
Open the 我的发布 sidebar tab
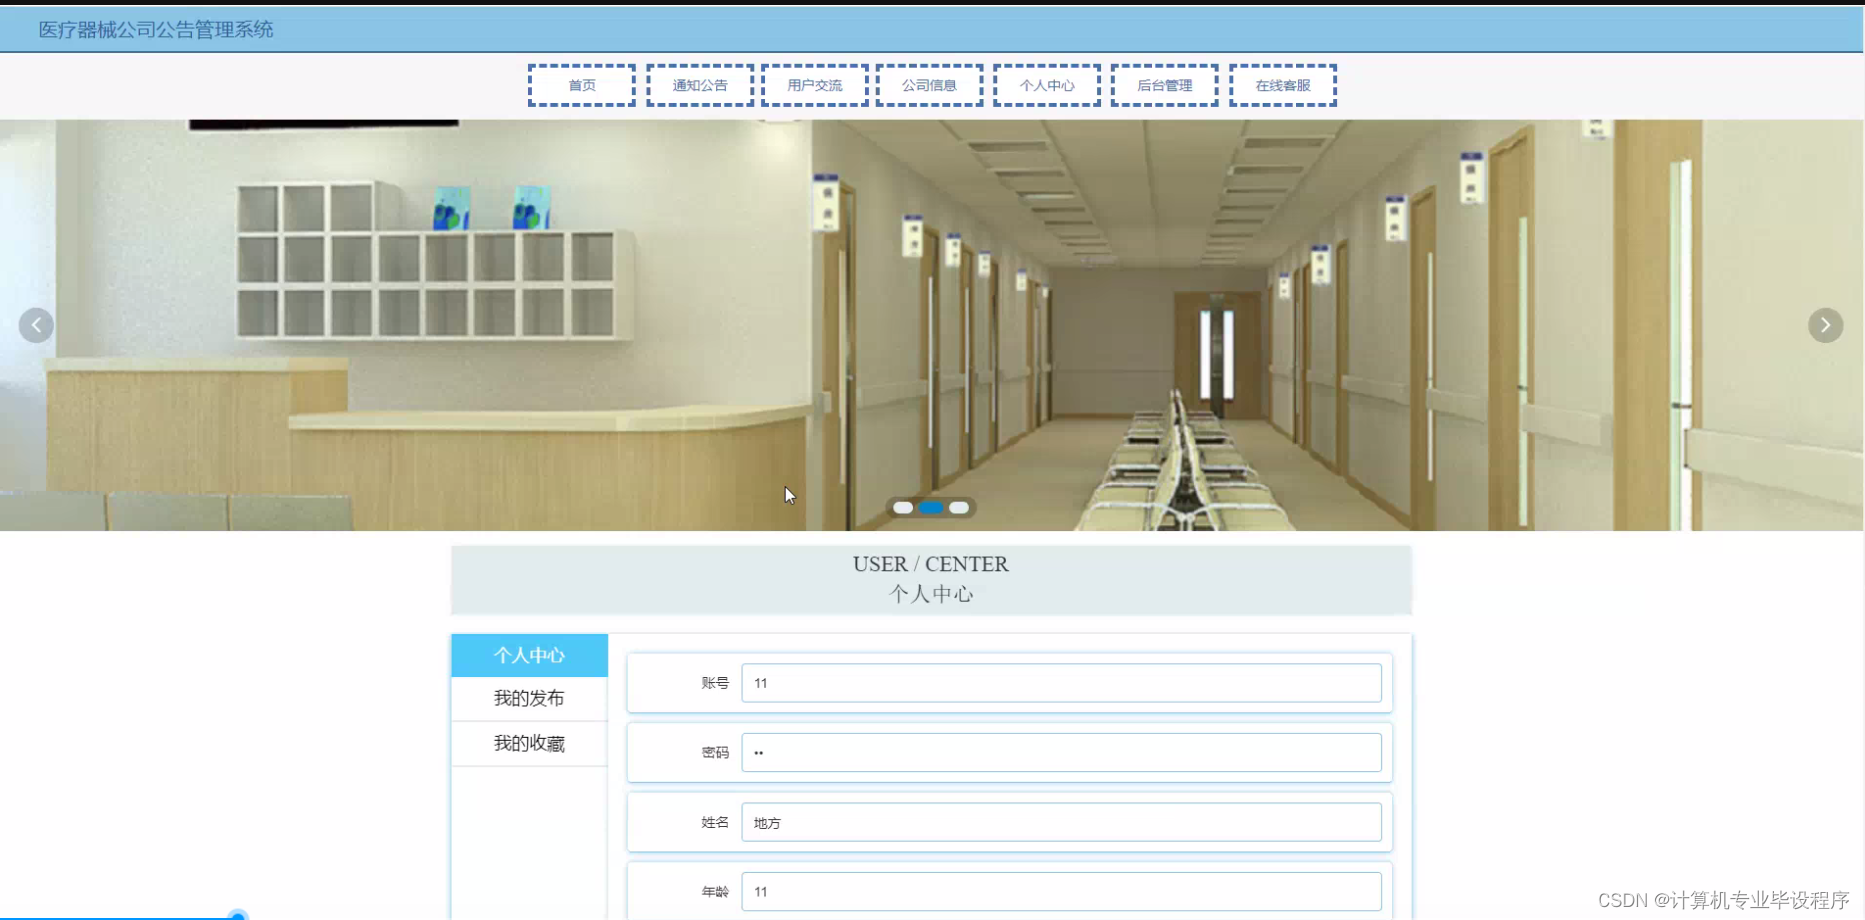tap(530, 699)
